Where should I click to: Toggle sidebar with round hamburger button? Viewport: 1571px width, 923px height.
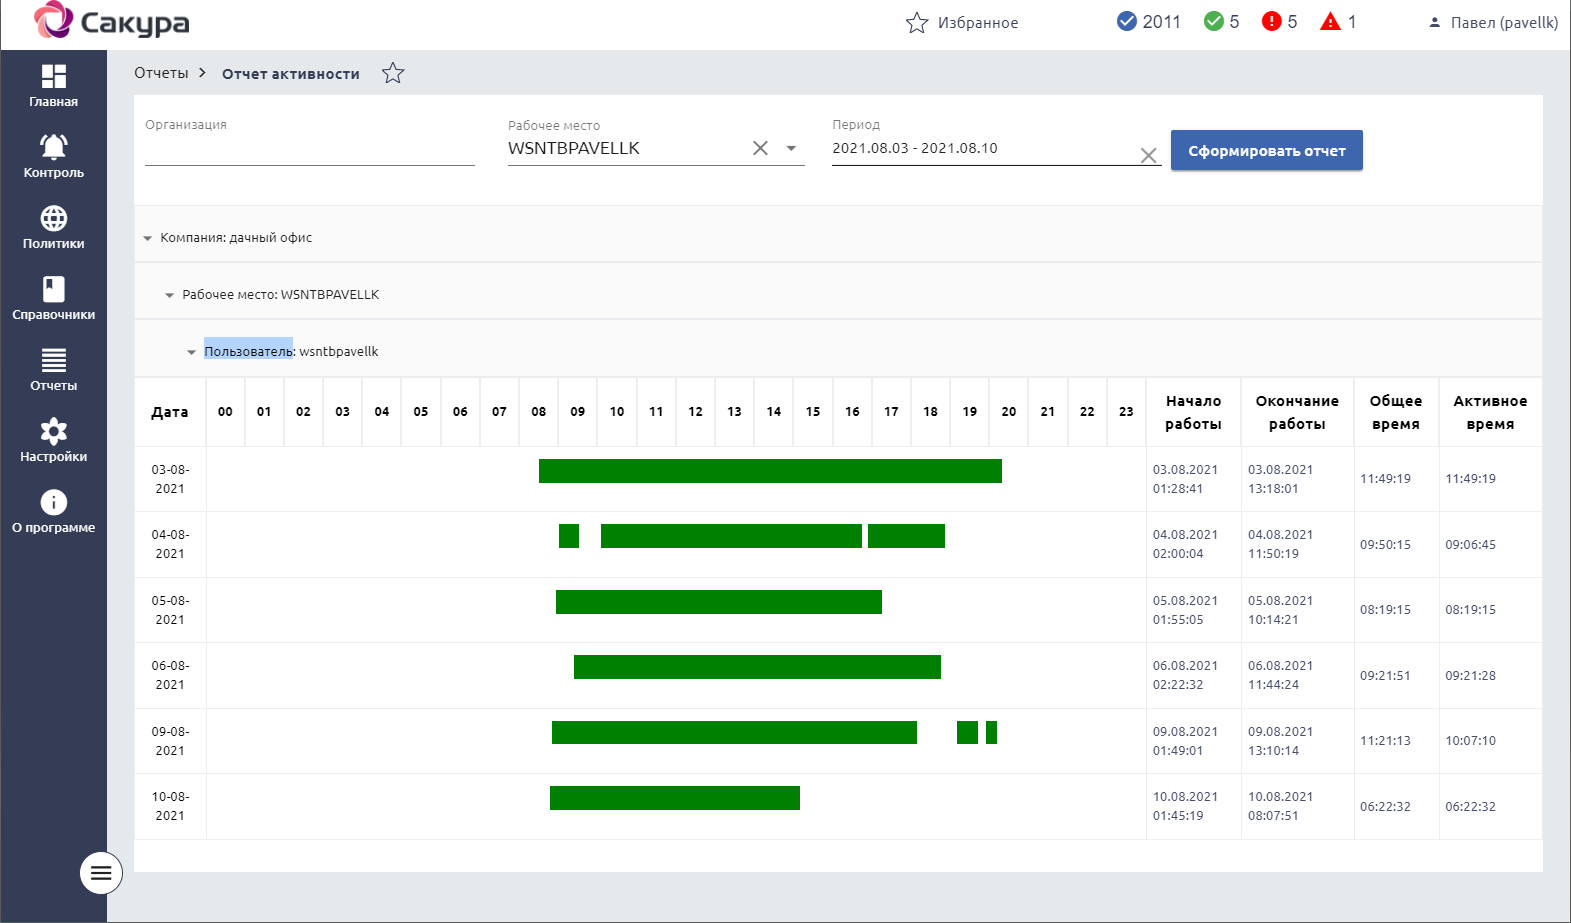click(x=101, y=873)
